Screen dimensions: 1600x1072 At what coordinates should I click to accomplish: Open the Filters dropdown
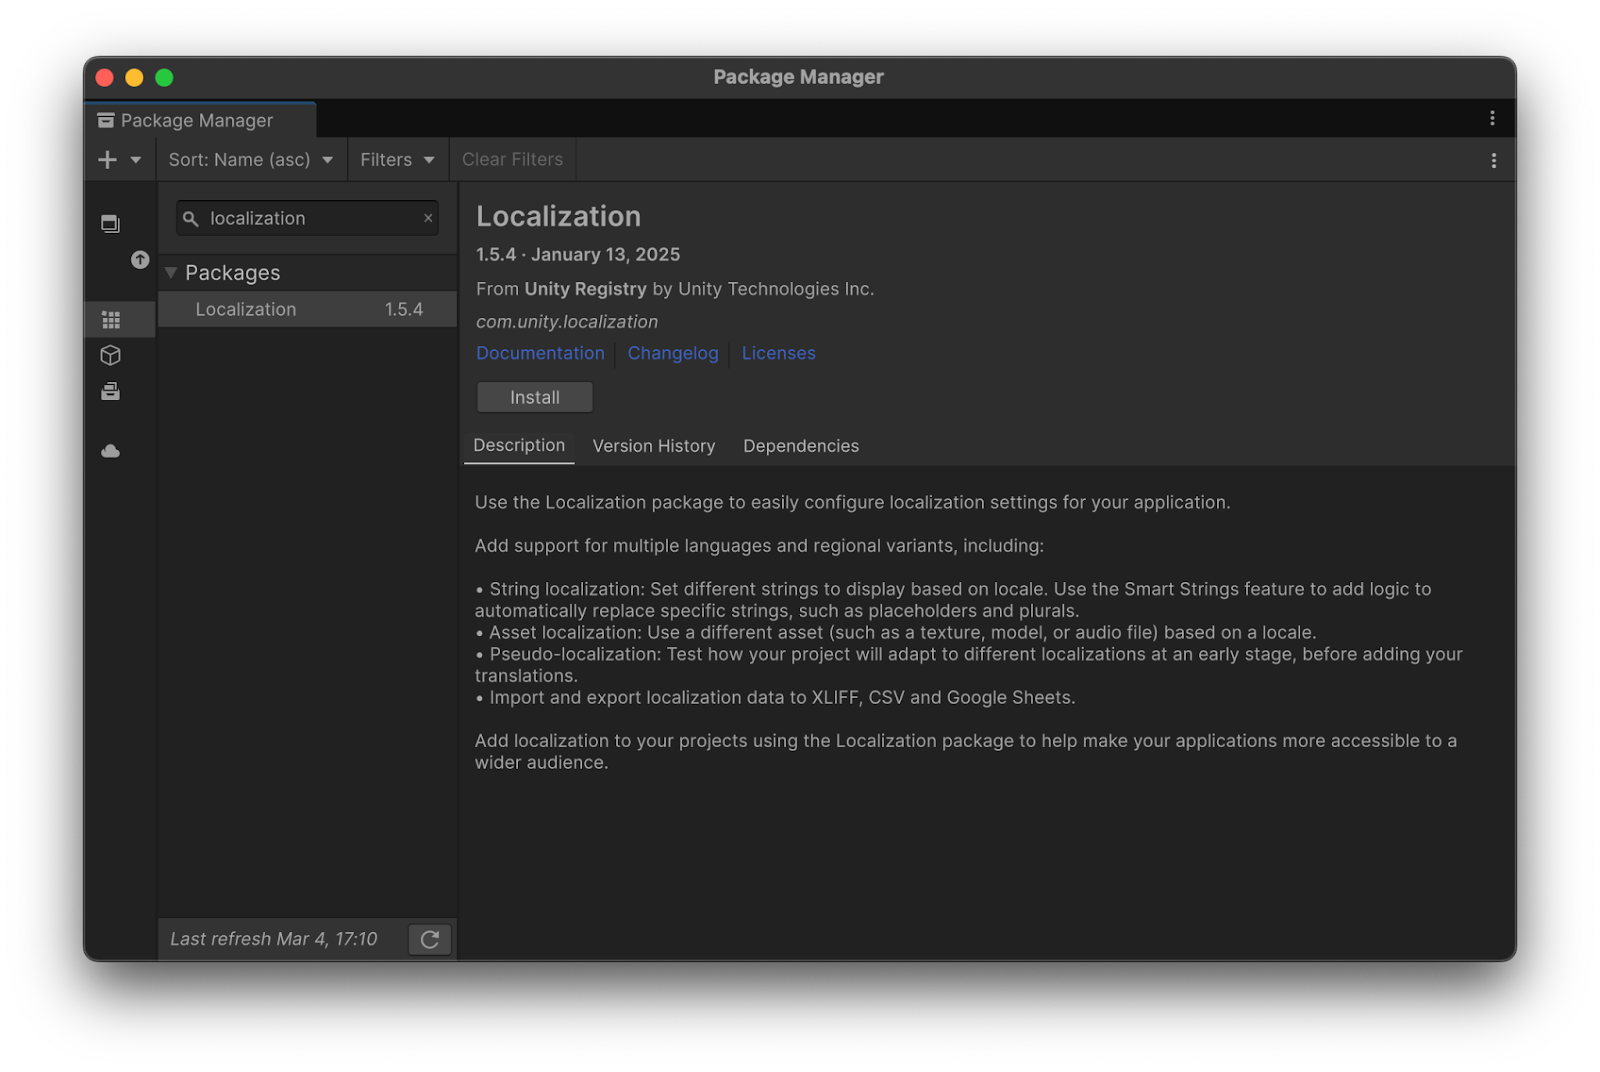point(397,160)
